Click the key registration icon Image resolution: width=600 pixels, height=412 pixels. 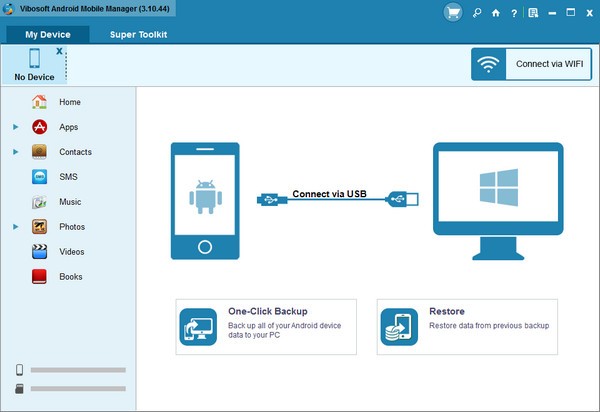click(x=477, y=13)
